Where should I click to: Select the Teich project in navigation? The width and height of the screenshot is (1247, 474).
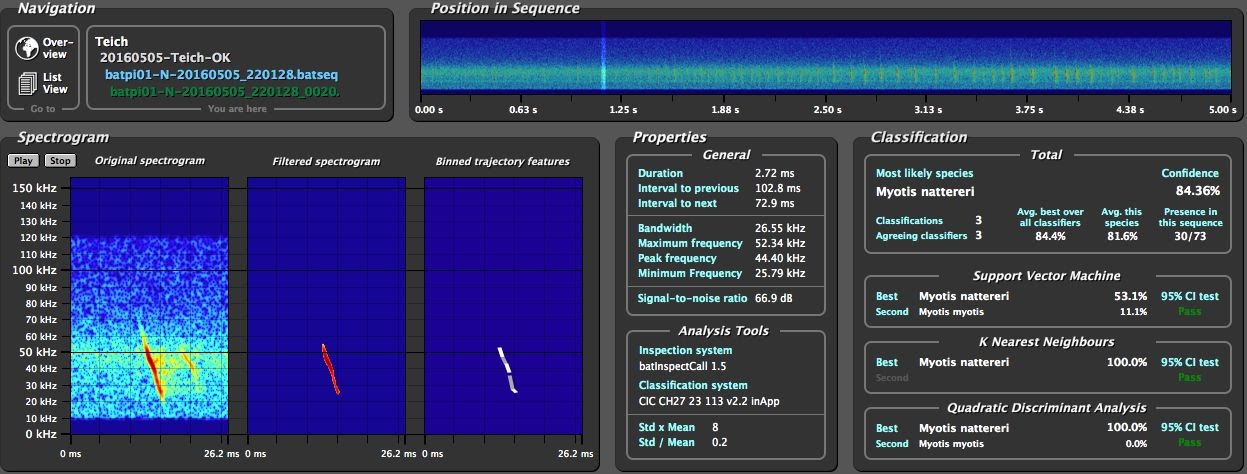[x=111, y=43]
